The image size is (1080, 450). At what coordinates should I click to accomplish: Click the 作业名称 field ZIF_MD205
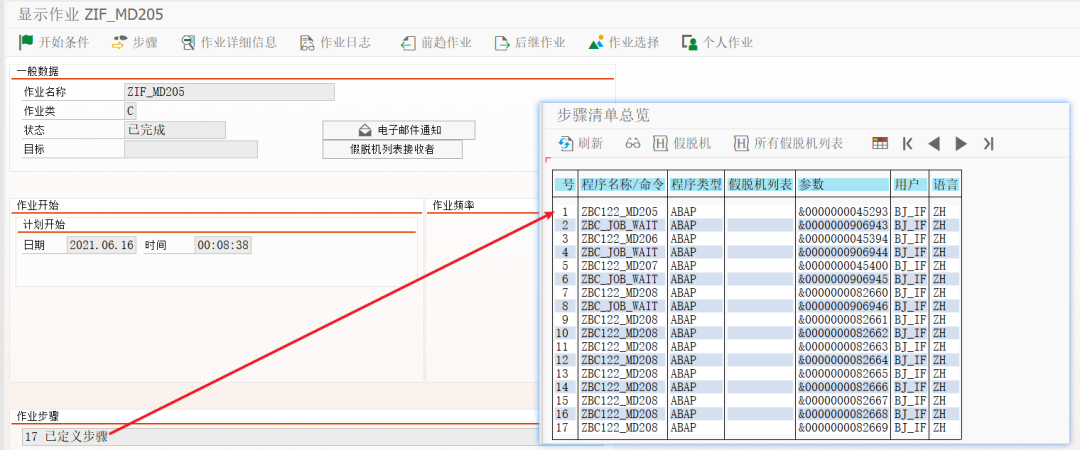[229, 92]
